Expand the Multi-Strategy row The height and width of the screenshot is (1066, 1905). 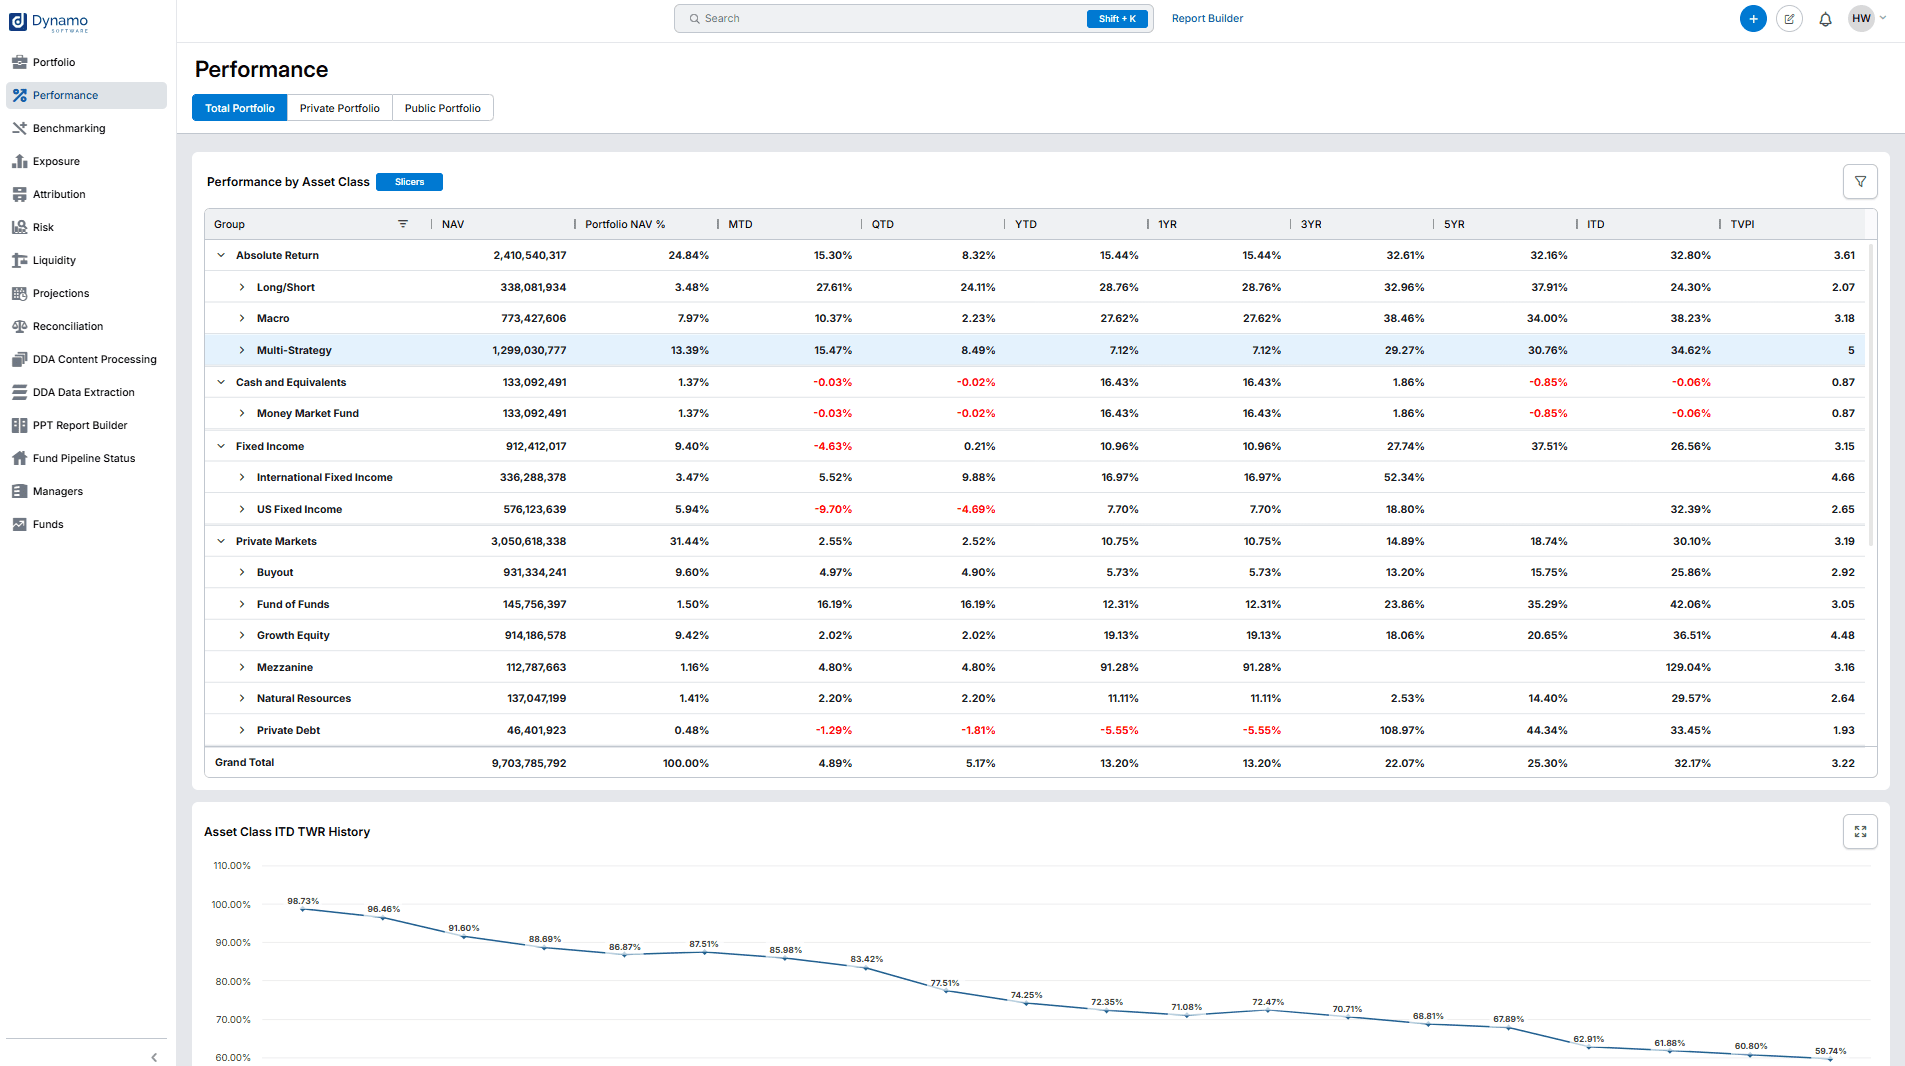[x=242, y=350]
